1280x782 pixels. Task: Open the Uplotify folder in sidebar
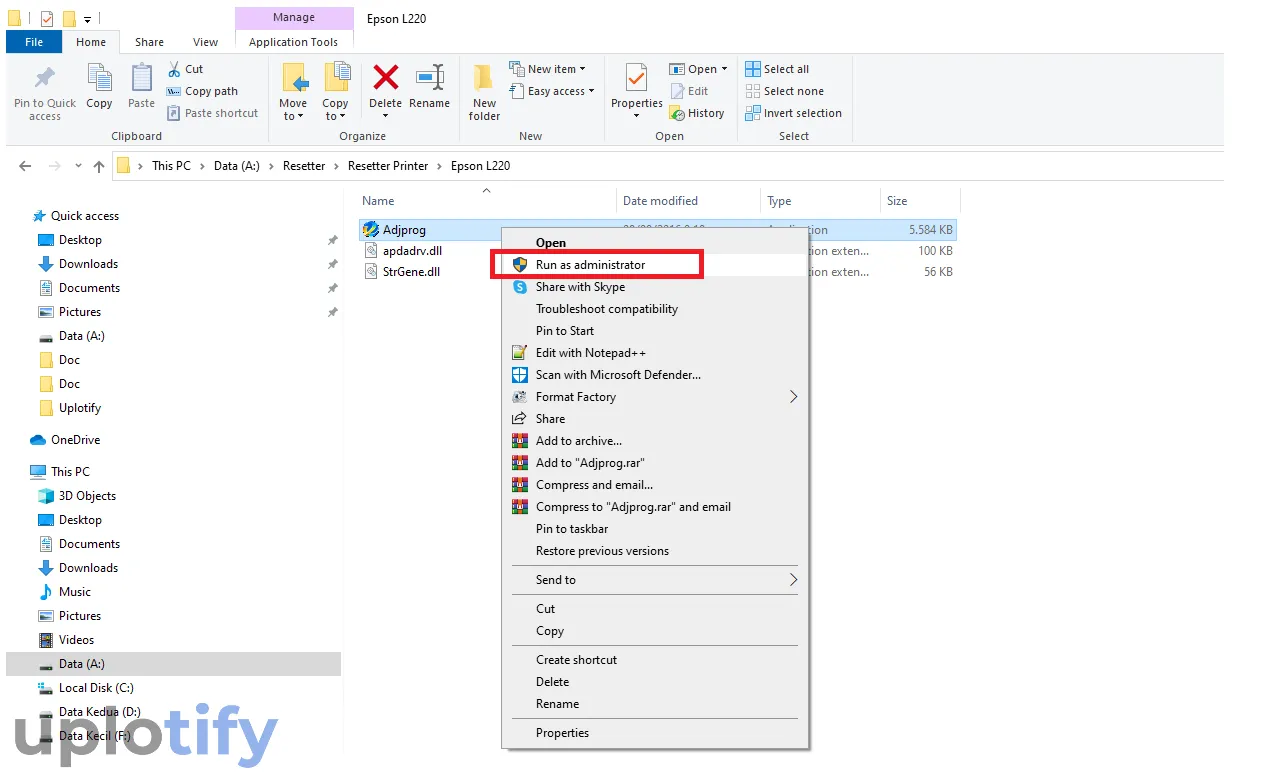pyautogui.click(x=79, y=408)
